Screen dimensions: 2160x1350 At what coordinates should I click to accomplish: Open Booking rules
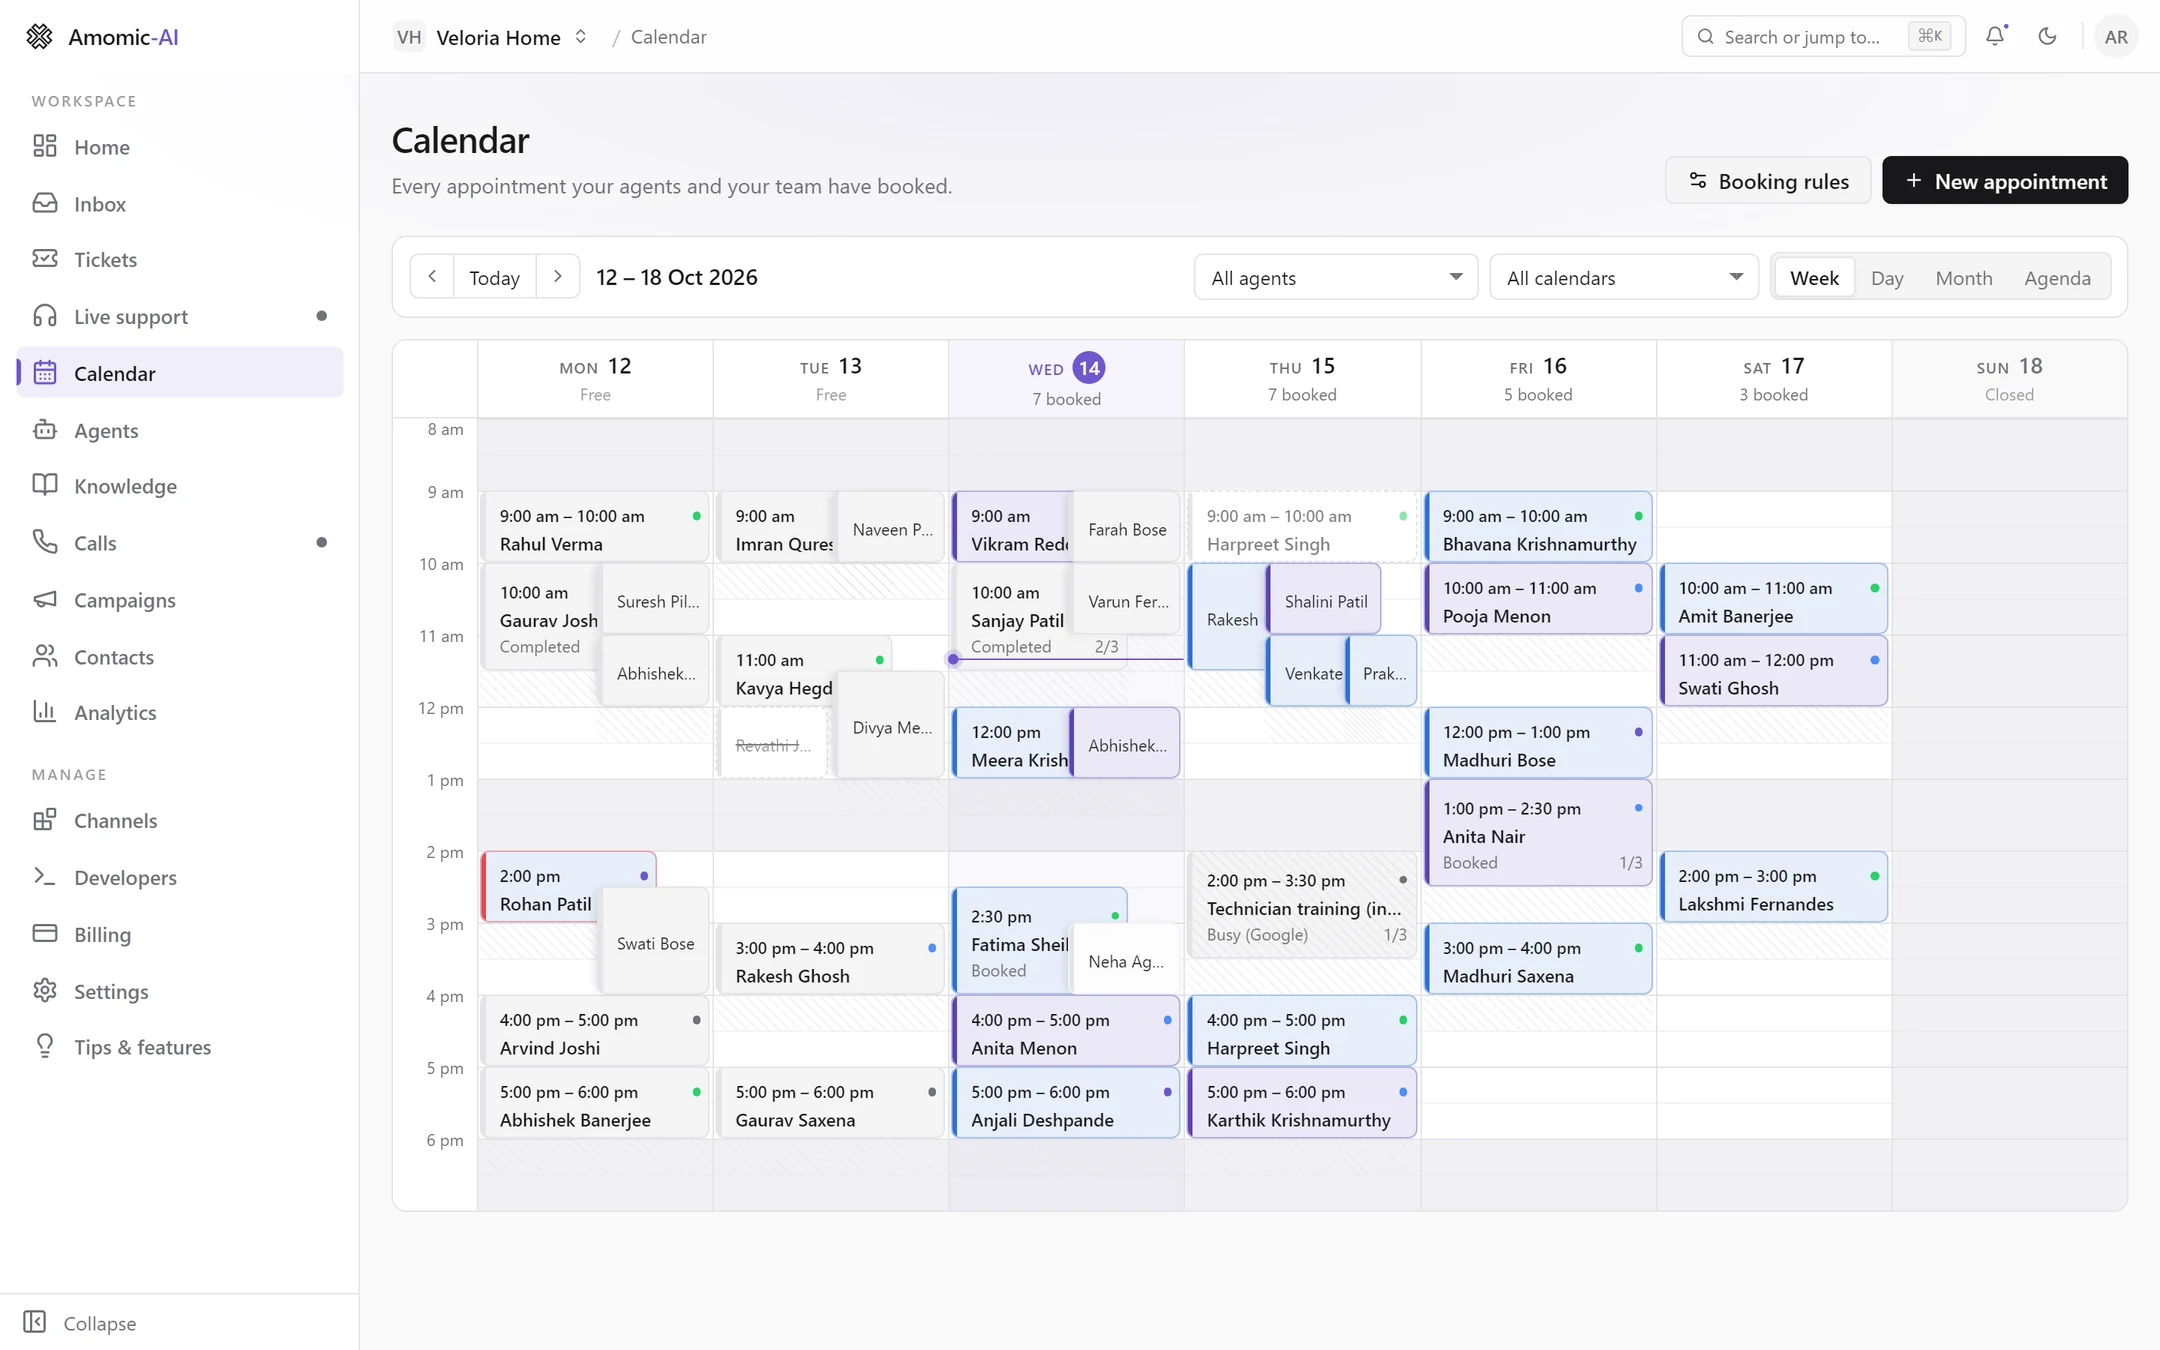(x=1768, y=181)
